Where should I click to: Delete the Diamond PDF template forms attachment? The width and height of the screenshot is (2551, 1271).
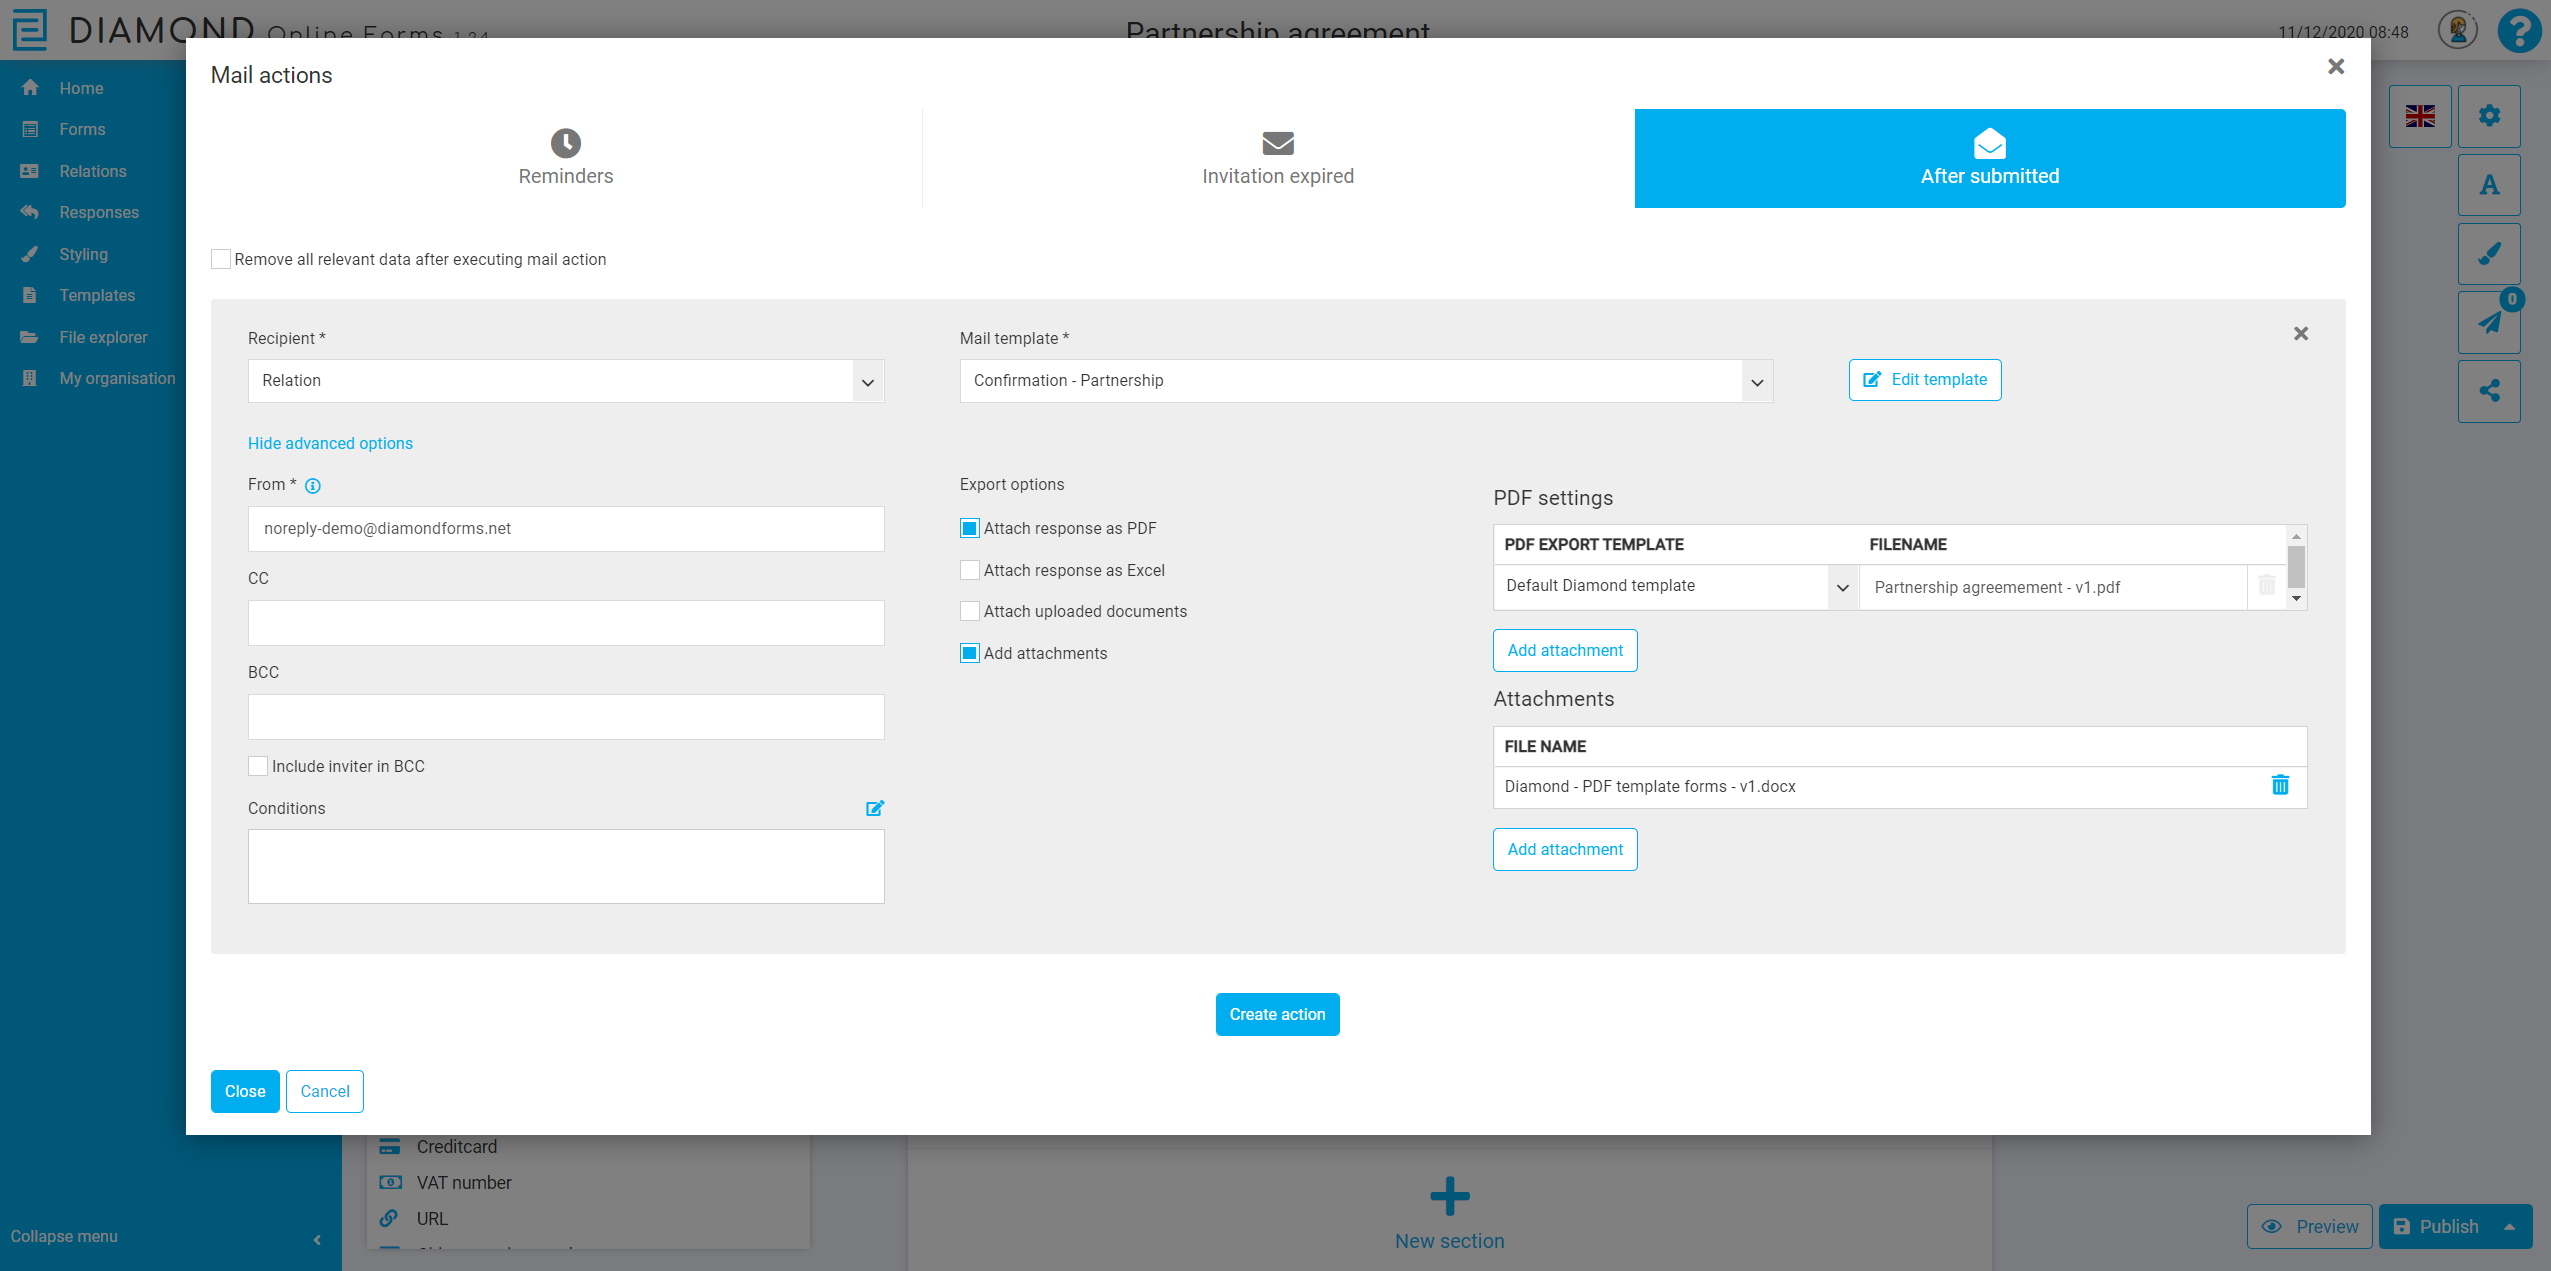pyautogui.click(x=2279, y=786)
